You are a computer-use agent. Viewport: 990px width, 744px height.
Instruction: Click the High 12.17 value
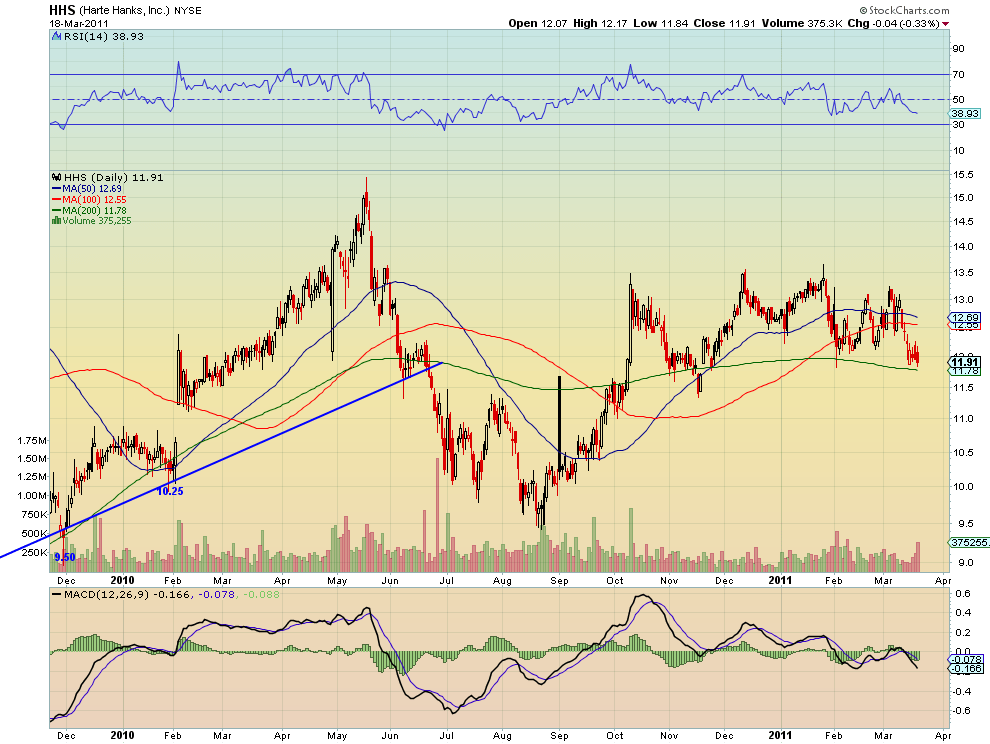pyautogui.click(x=600, y=23)
